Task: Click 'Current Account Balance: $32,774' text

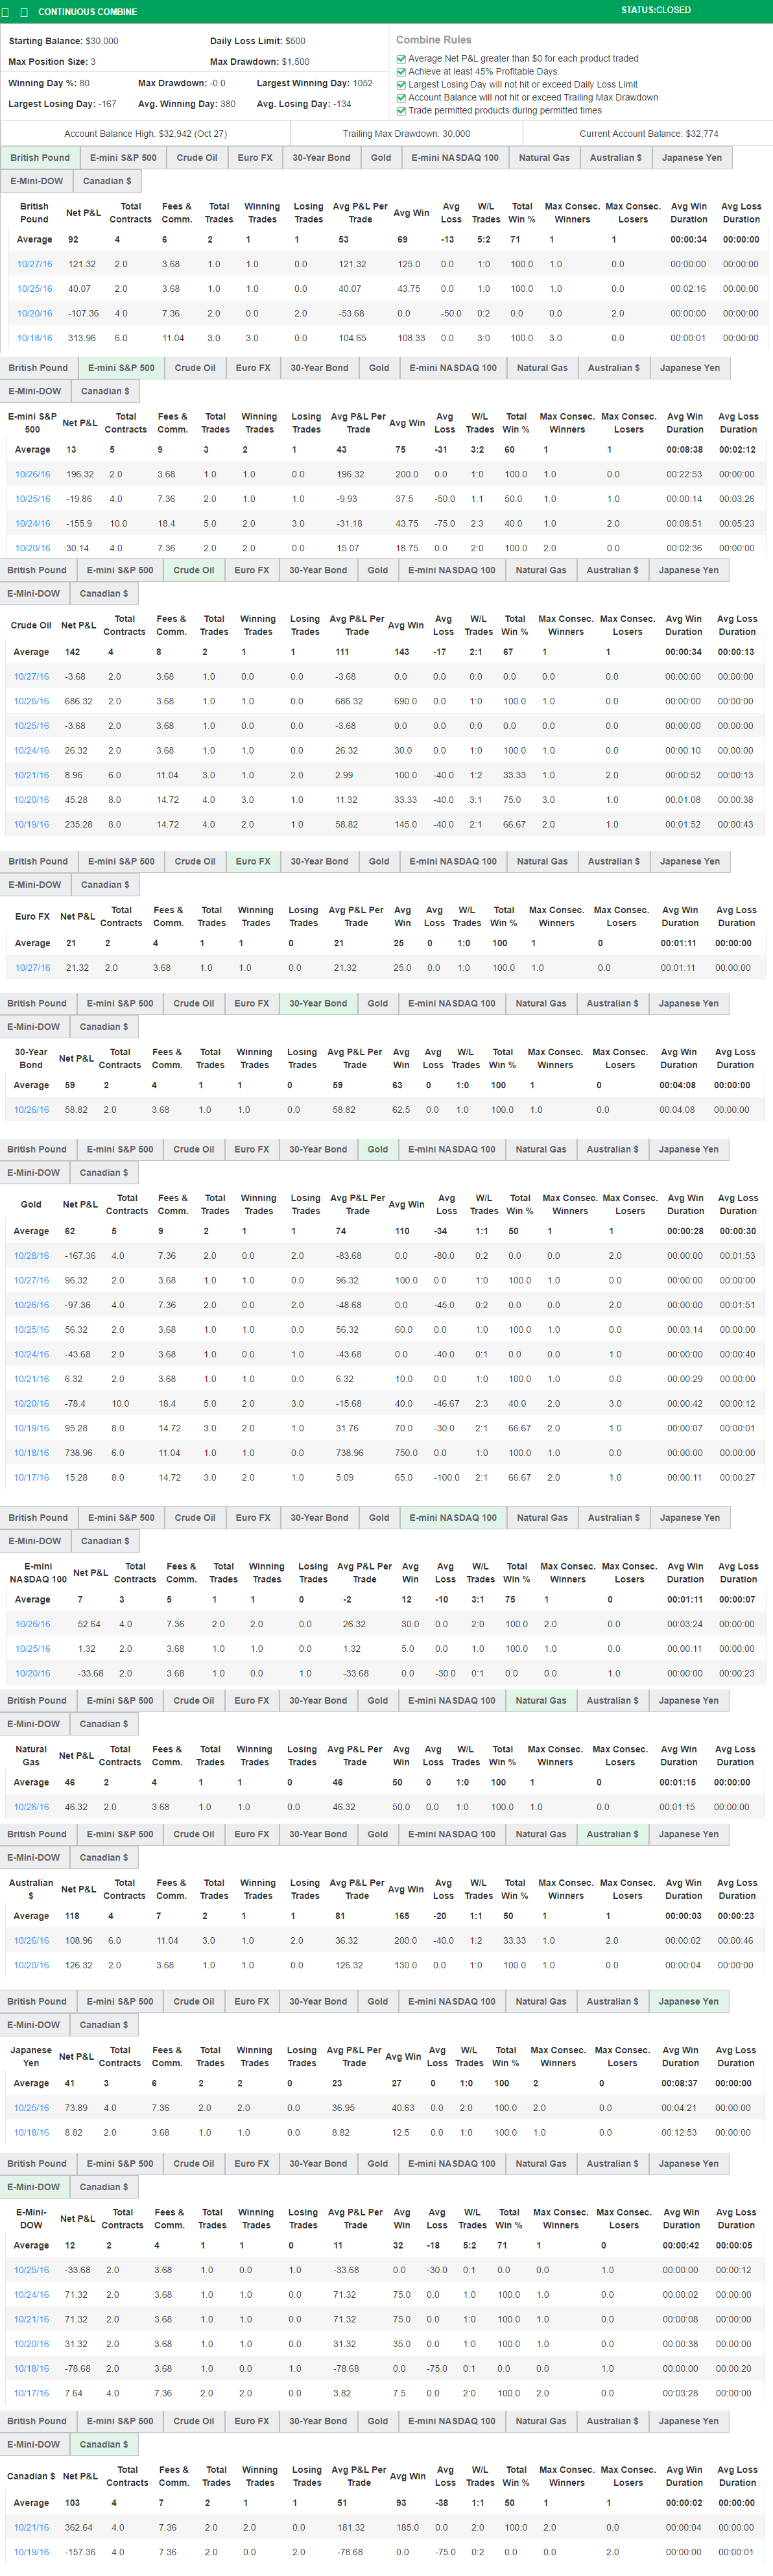Action: point(648,134)
